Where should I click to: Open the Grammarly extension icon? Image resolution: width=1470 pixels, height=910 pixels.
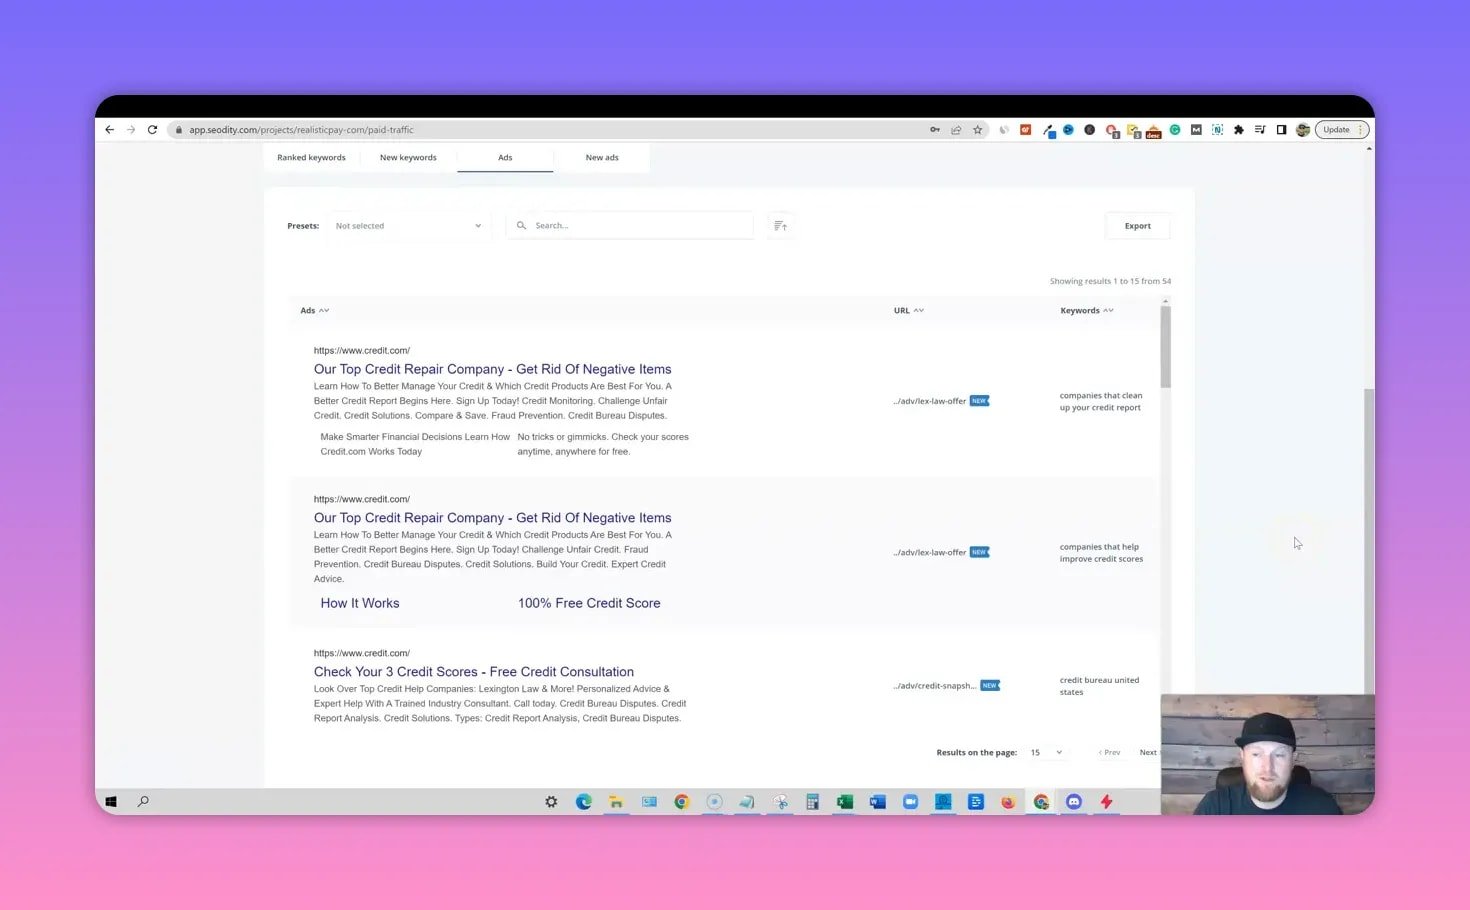[1176, 129]
